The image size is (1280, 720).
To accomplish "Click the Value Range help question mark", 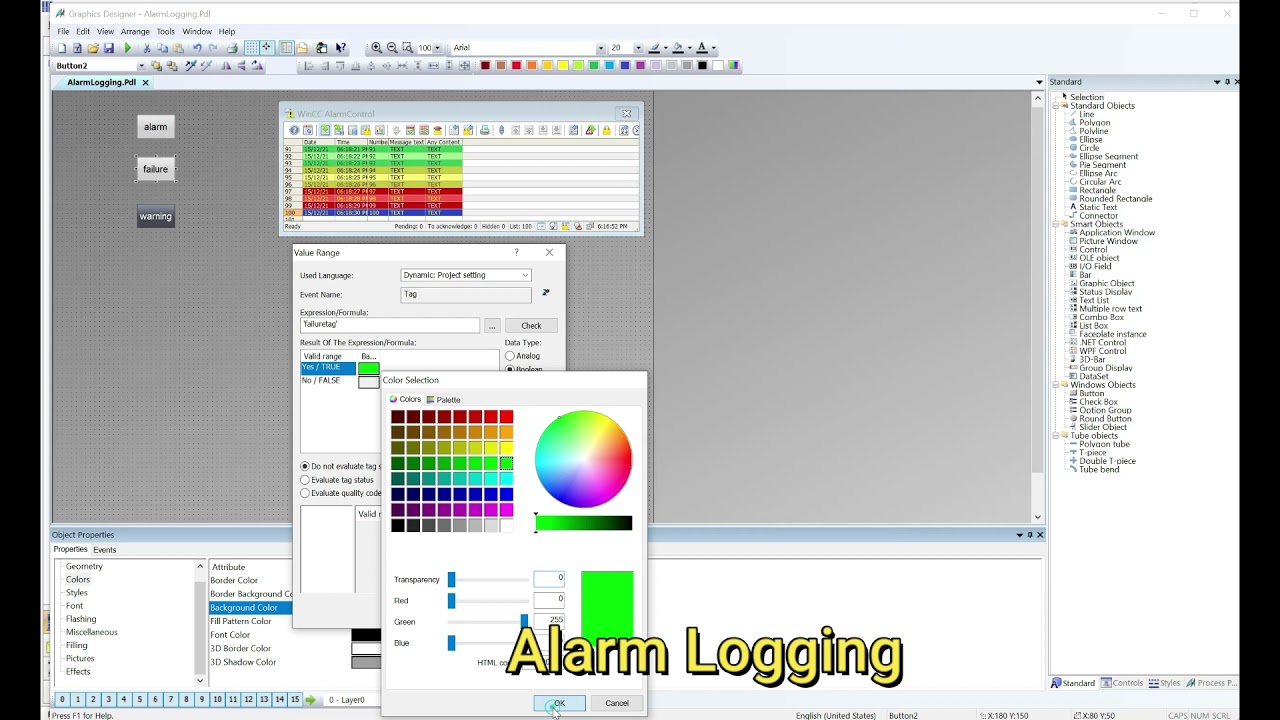I will [x=516, y=253].
